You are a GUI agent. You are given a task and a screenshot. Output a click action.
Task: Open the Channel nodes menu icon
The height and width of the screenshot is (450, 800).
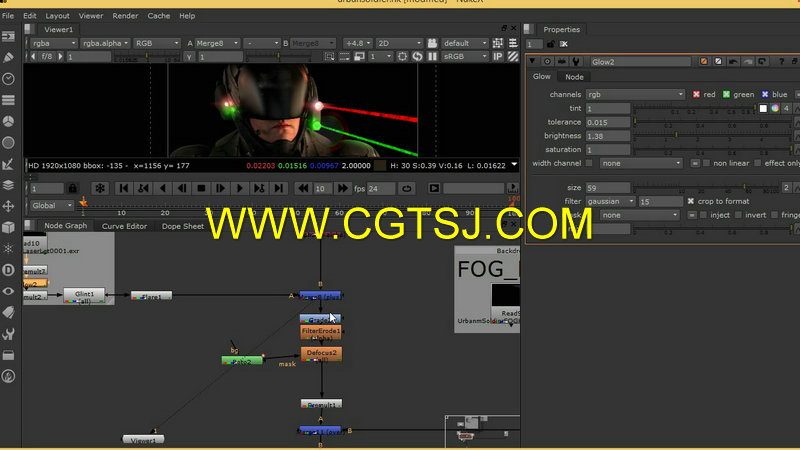[x=8, y=100]
